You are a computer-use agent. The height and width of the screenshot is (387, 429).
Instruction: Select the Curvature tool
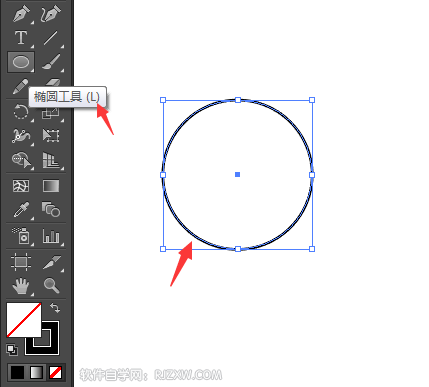tap(51, 14)
